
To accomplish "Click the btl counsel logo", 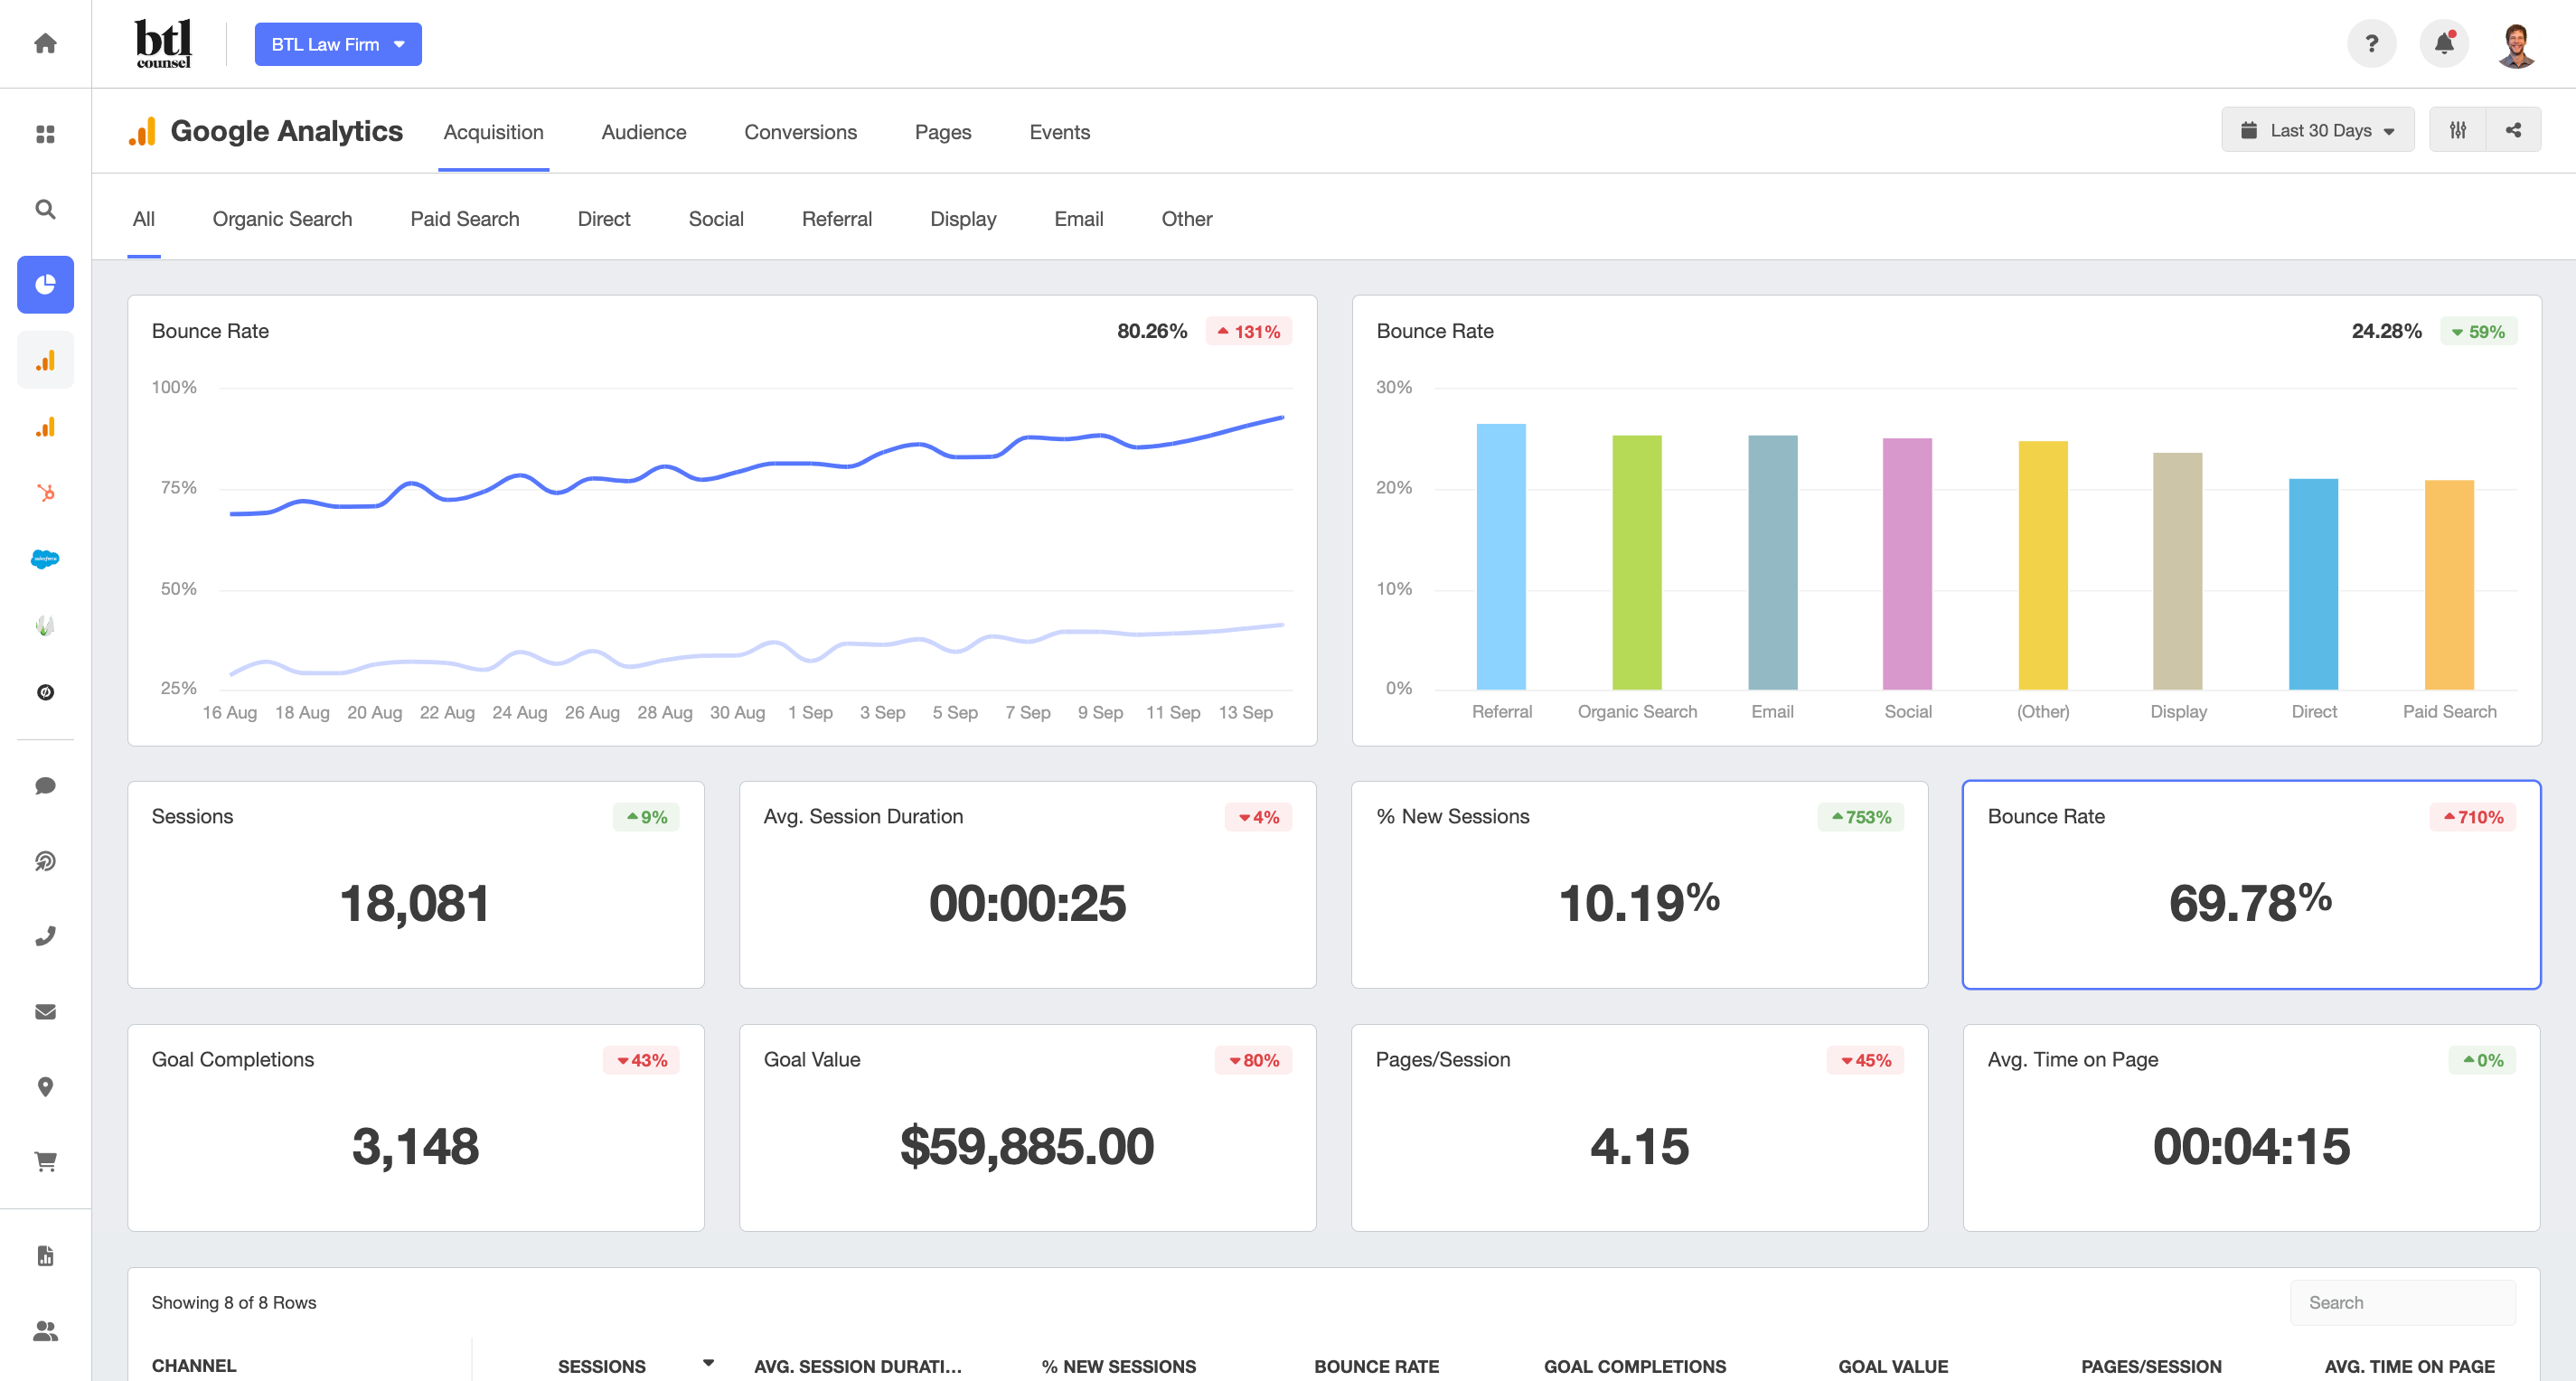I will click(163, 44).
